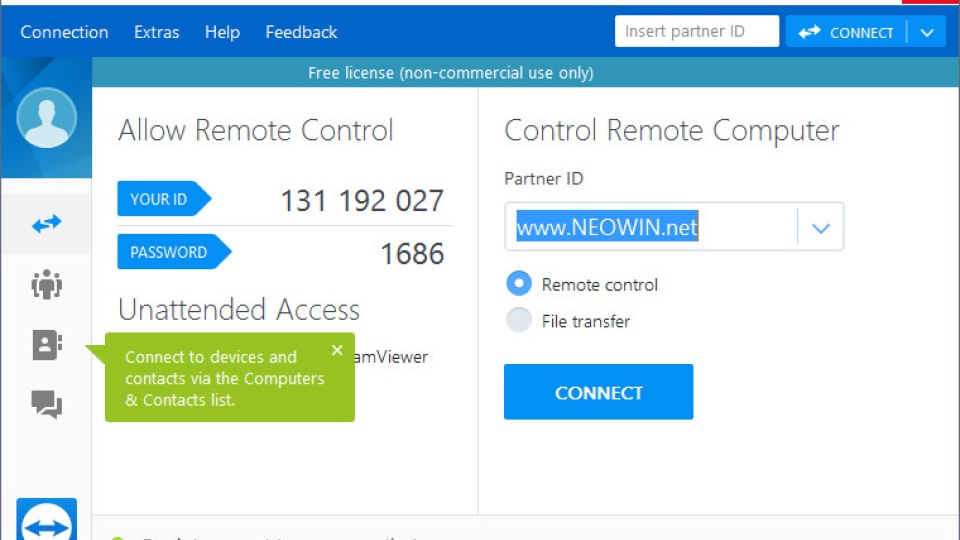960x540 pixels.
Task: Open the Help menu
Action: point(222,32)
